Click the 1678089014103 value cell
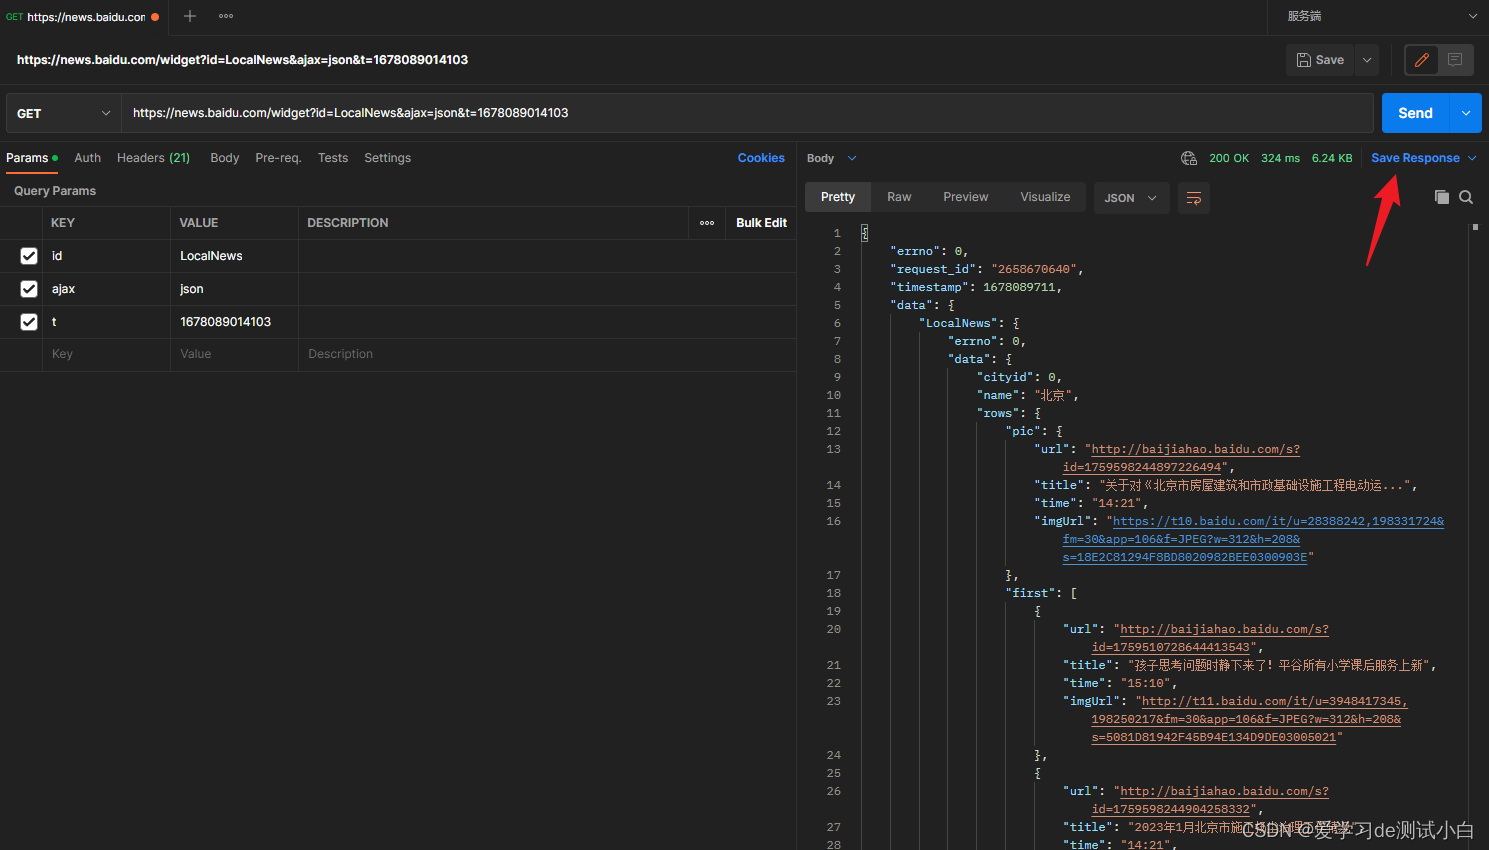The image size is (1489, 850). tap(234, 322)
